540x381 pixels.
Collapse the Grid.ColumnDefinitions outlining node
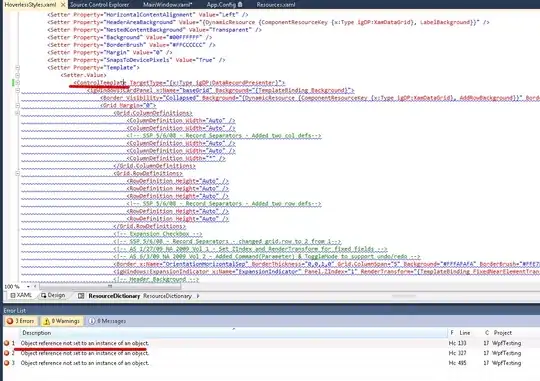click(x=17, y=113)
